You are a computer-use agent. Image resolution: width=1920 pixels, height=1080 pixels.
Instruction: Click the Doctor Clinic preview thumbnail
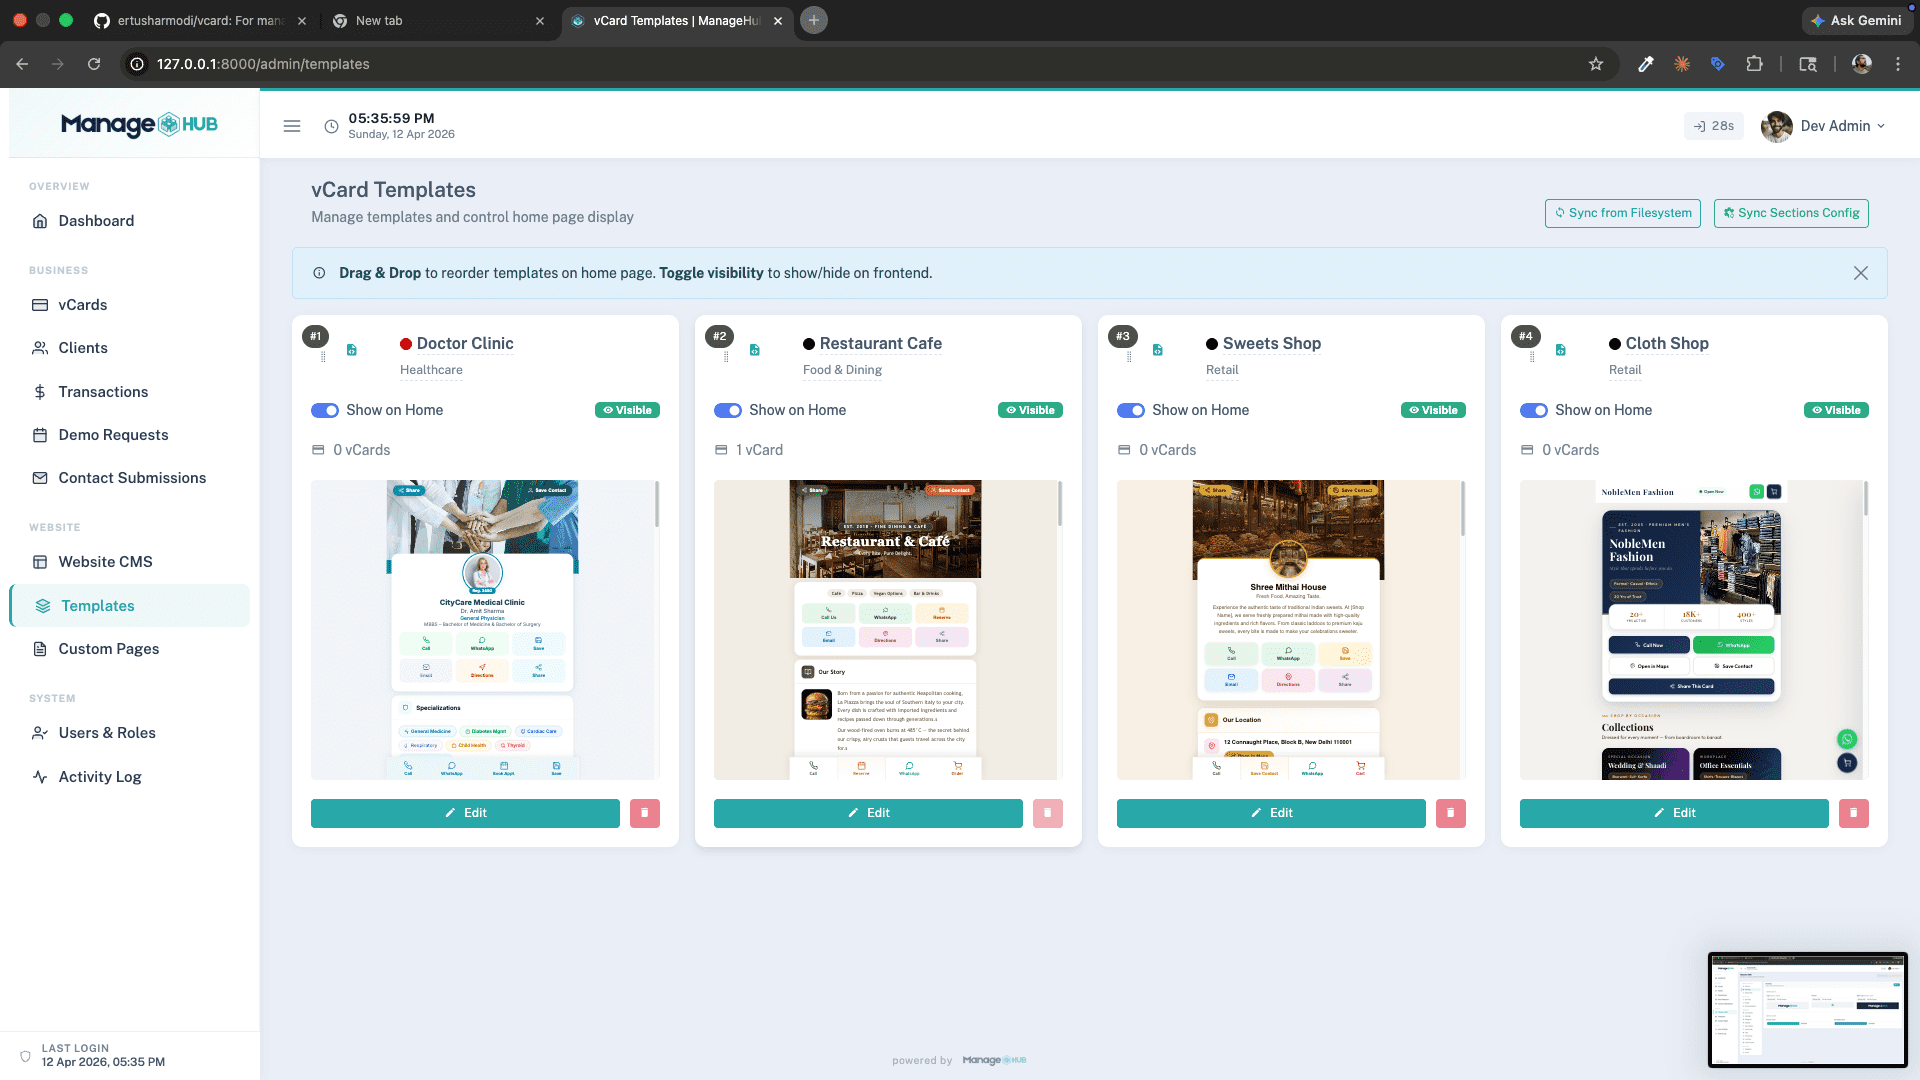tap(483, 630)
